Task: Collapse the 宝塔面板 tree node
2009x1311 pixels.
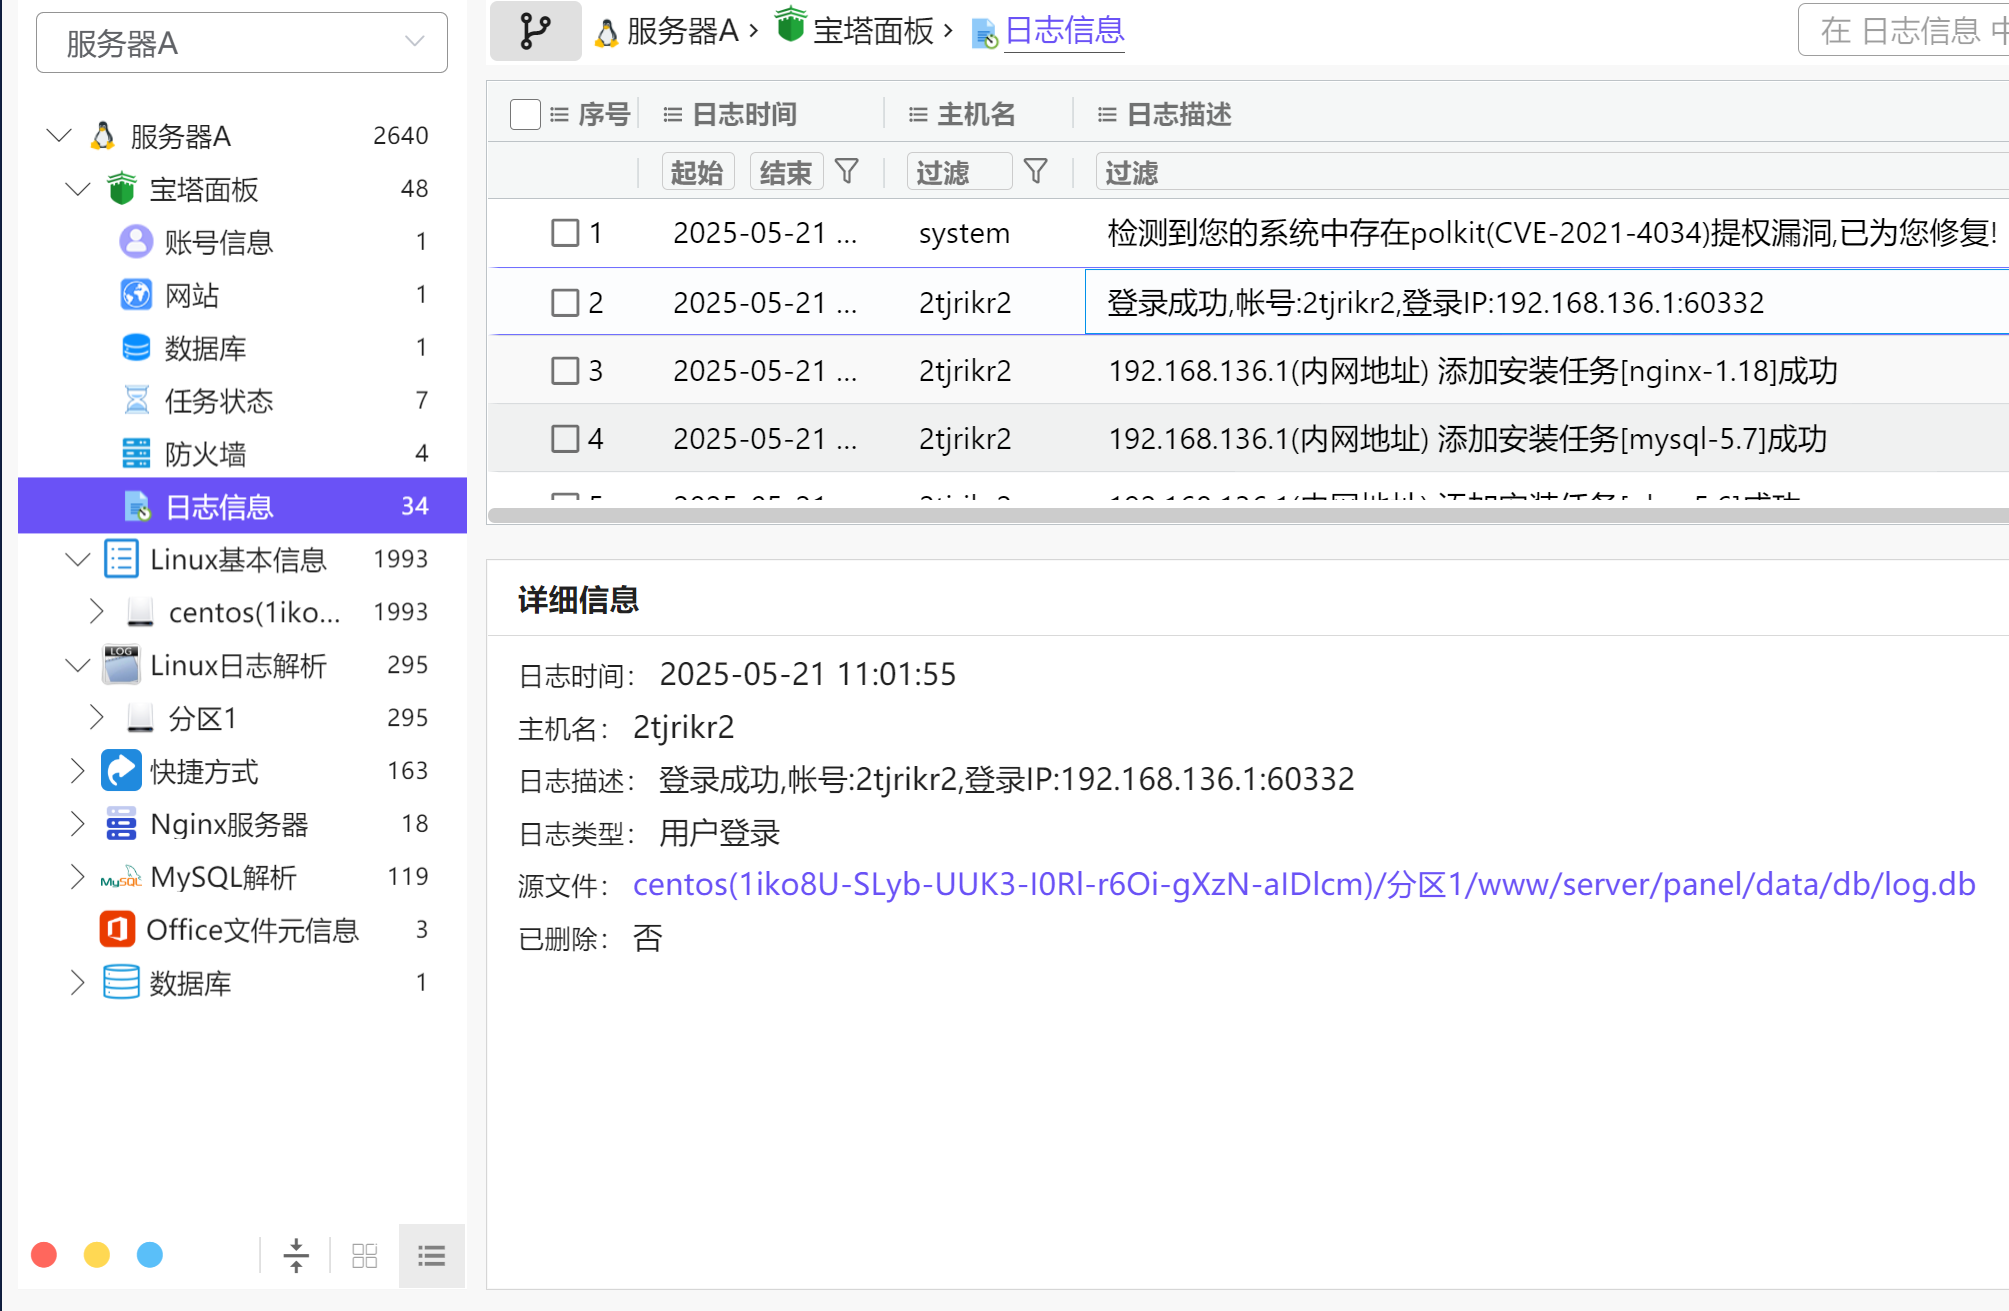Action: point(78,189)
